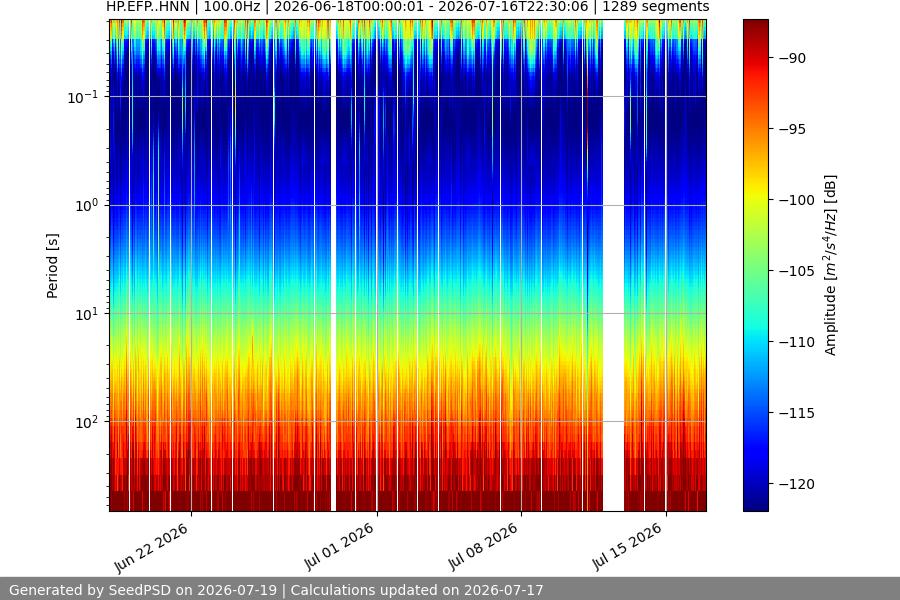The image size is (900, 600).
Task: Click the 'Jul 08 2026' x-axis label
Action: pos(483,547)
